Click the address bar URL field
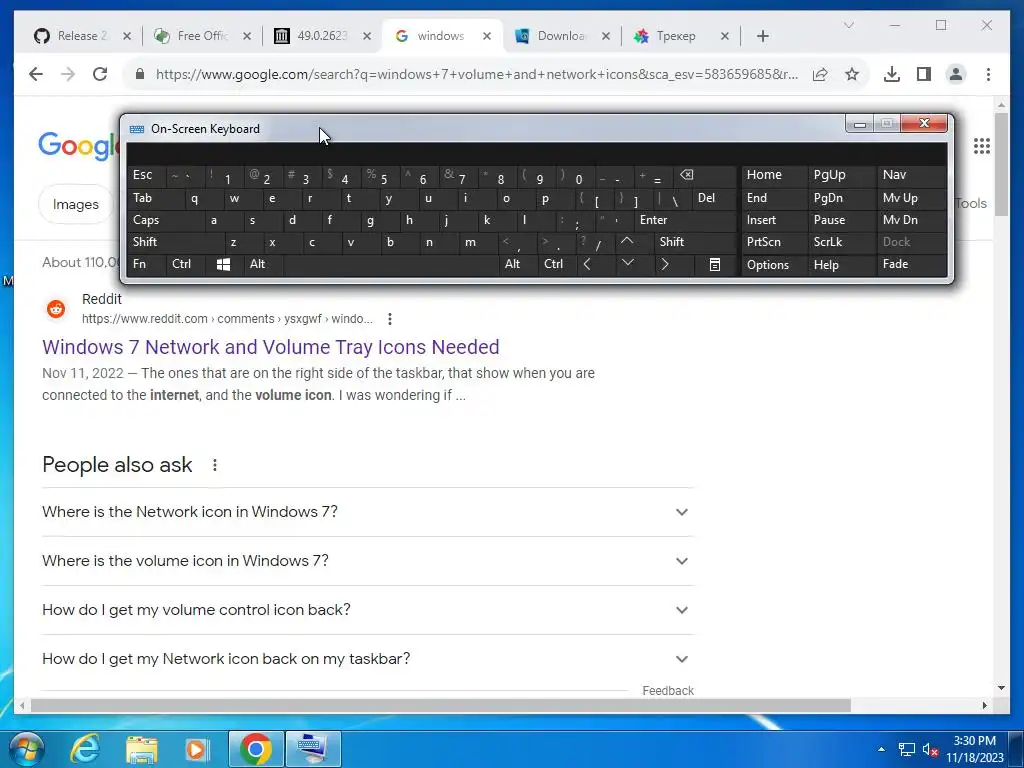The image size is (1024, 768). [x=476, y=74]
